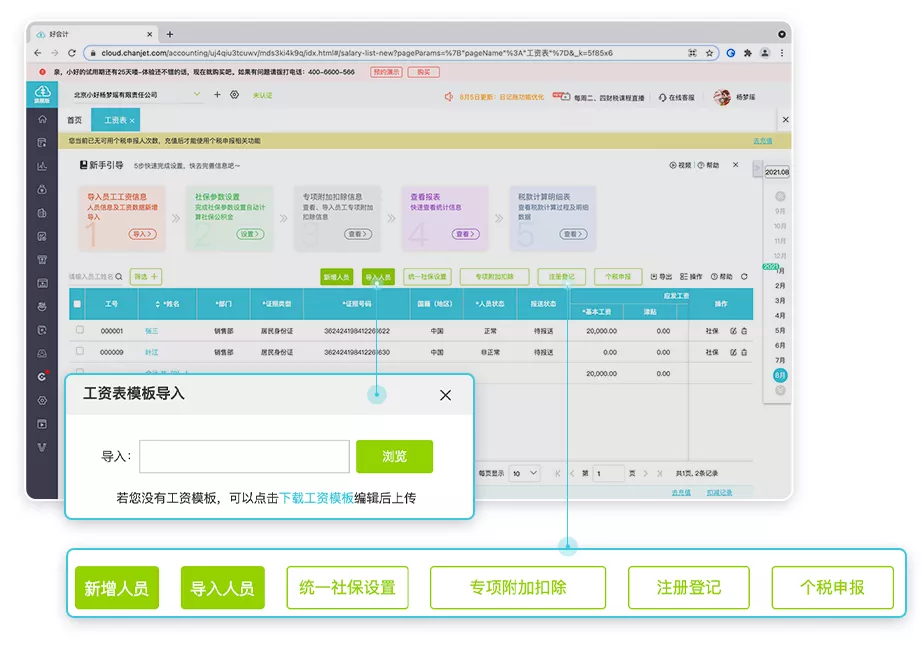The height and width of the screenshot is (658, 922).
Task: Click the plus icon next to company dropdown
Action: tap(217, 95)
